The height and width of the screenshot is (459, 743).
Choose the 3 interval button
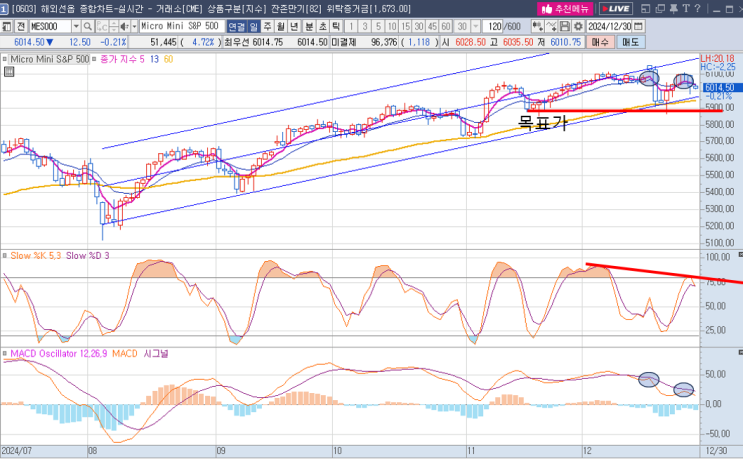365,26
